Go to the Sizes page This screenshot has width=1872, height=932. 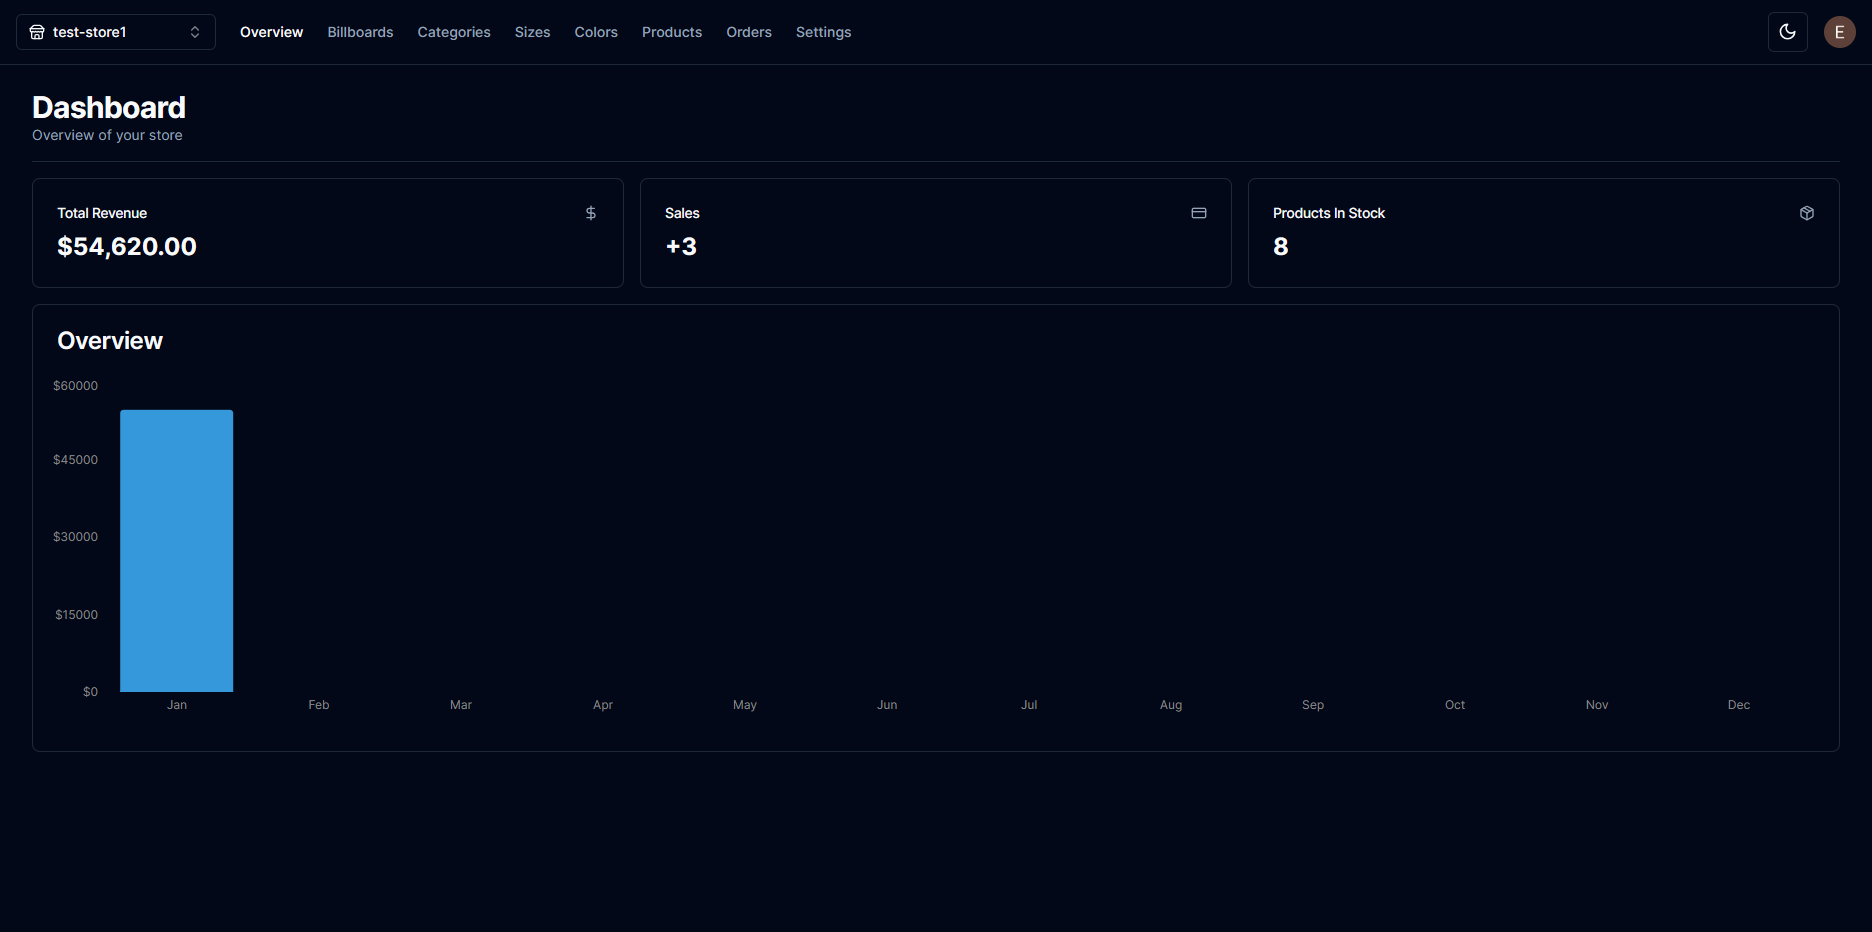click(x=532, y=31)
